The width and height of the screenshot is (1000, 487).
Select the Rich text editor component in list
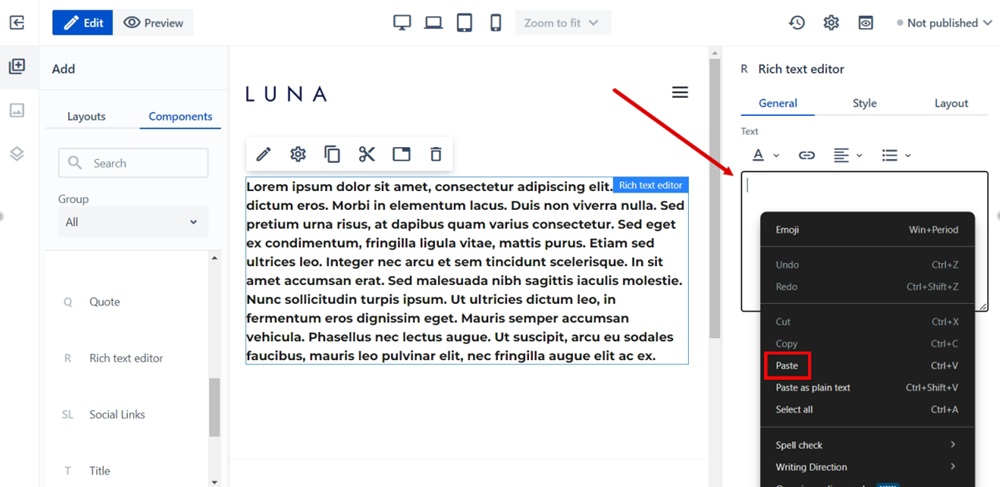pos(127,358)
